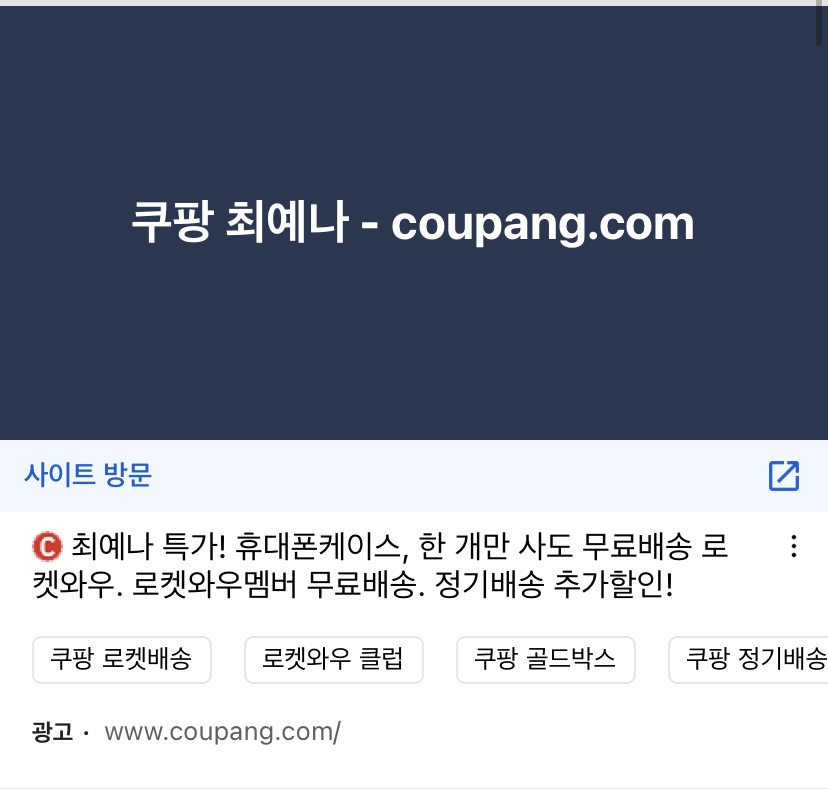The image size is (828, 789).
Task: Click the 광고 ad label
Action: (x=52, y=732)
